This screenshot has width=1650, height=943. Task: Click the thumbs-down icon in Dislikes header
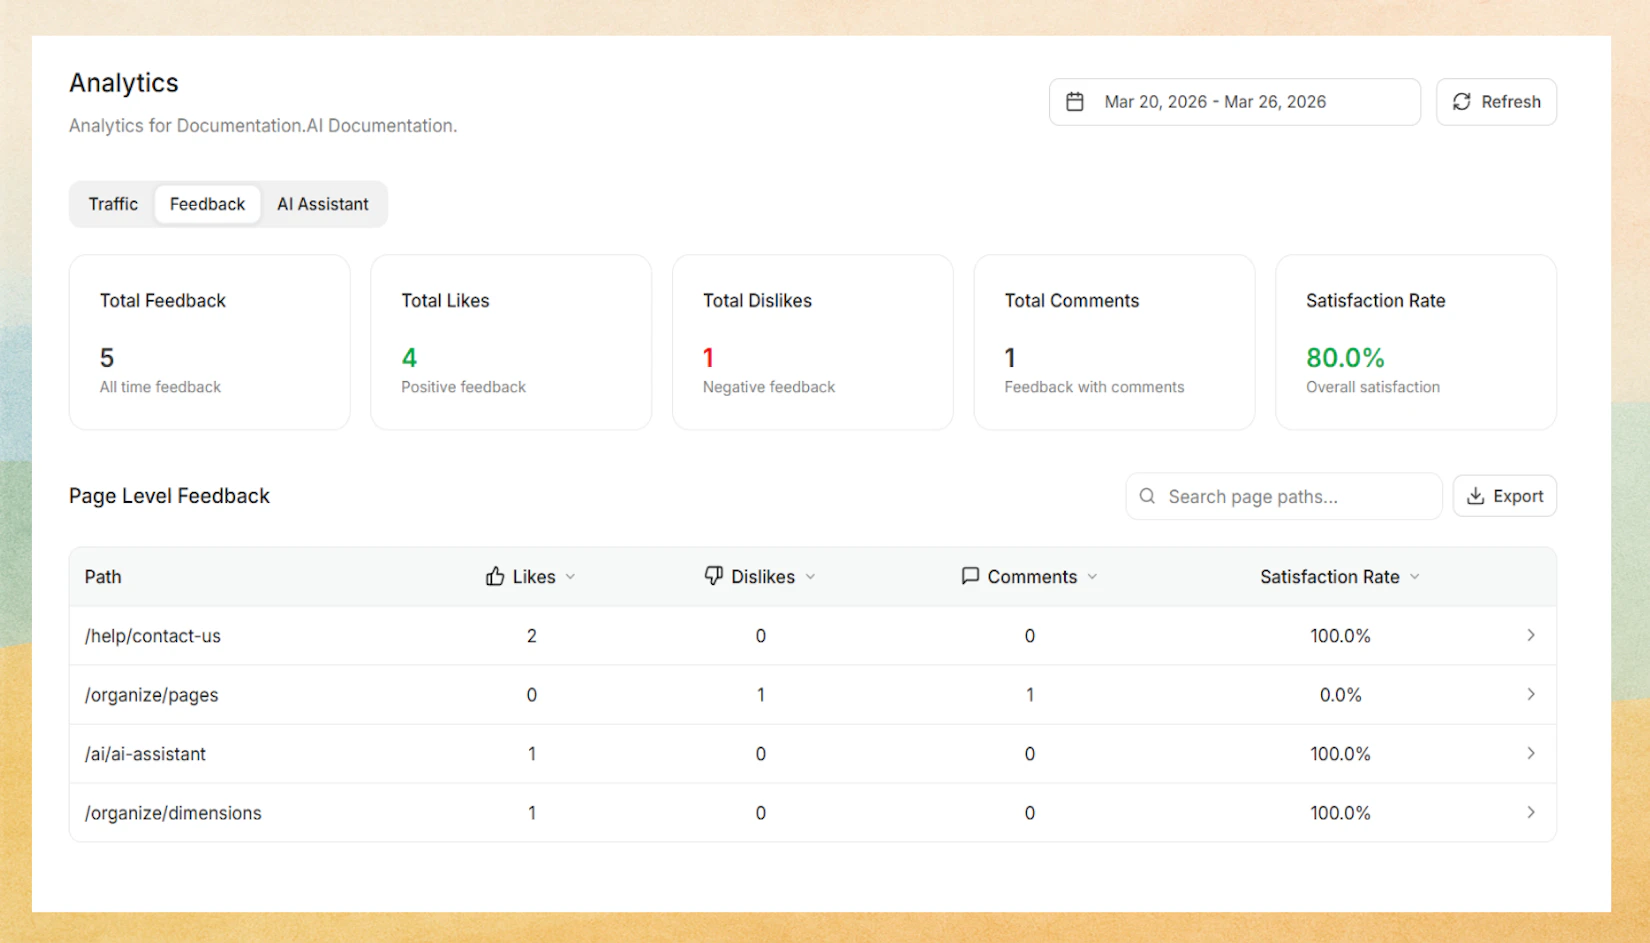(x=712, y=576)
